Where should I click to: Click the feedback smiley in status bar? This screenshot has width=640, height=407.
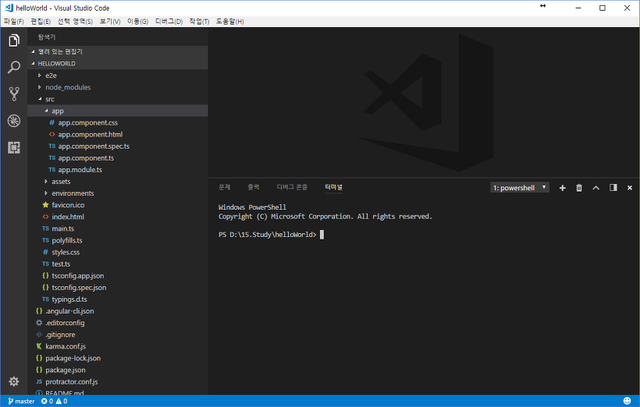click(x=627, y=401)
